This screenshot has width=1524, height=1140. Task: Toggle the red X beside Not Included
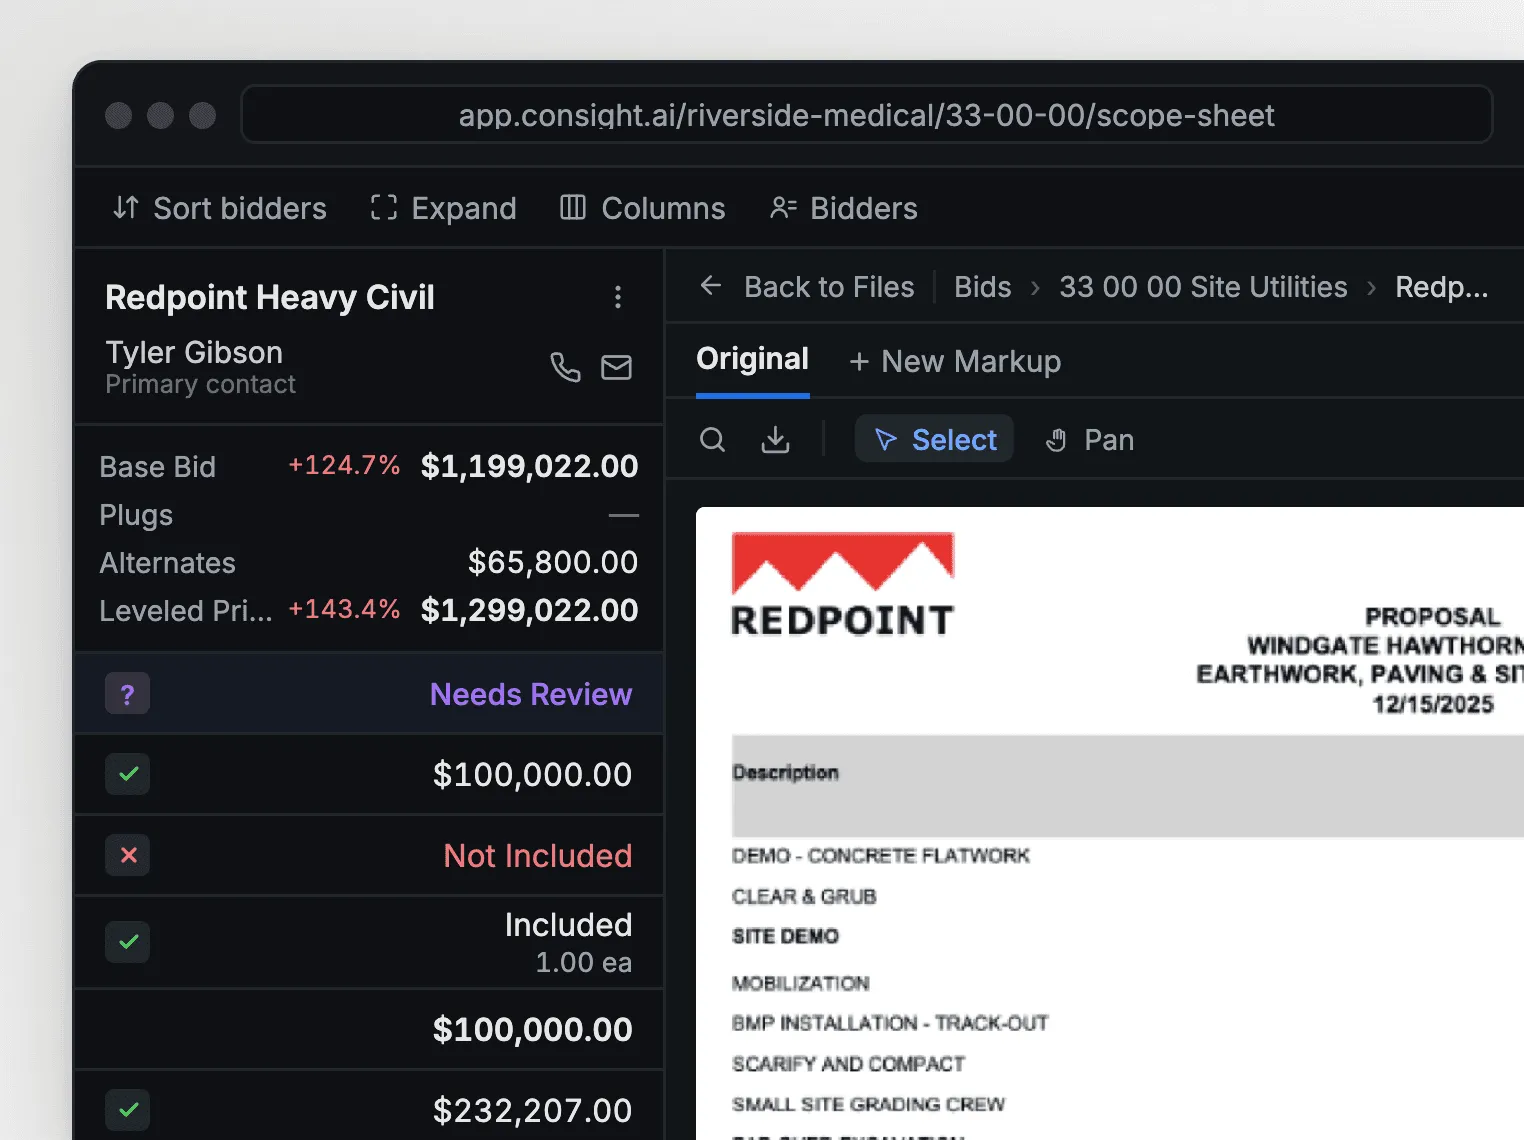(128, 855)
